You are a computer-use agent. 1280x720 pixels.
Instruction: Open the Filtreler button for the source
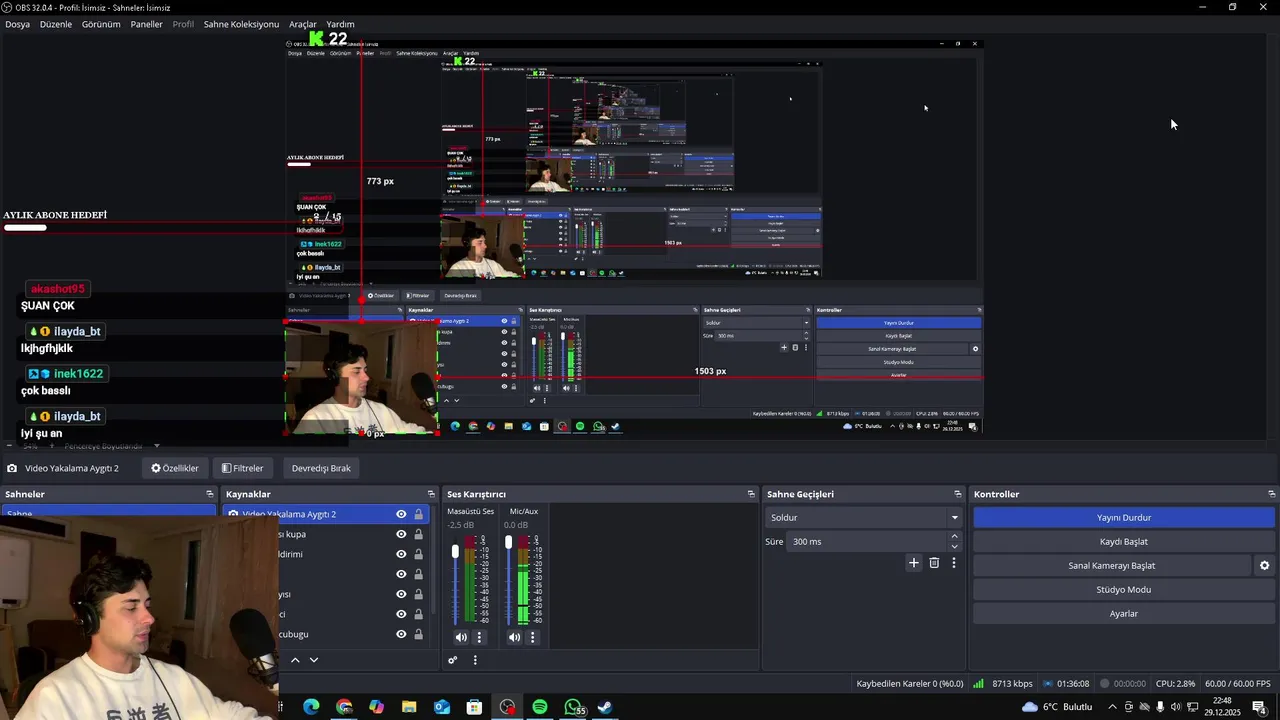tap(243, 468)
